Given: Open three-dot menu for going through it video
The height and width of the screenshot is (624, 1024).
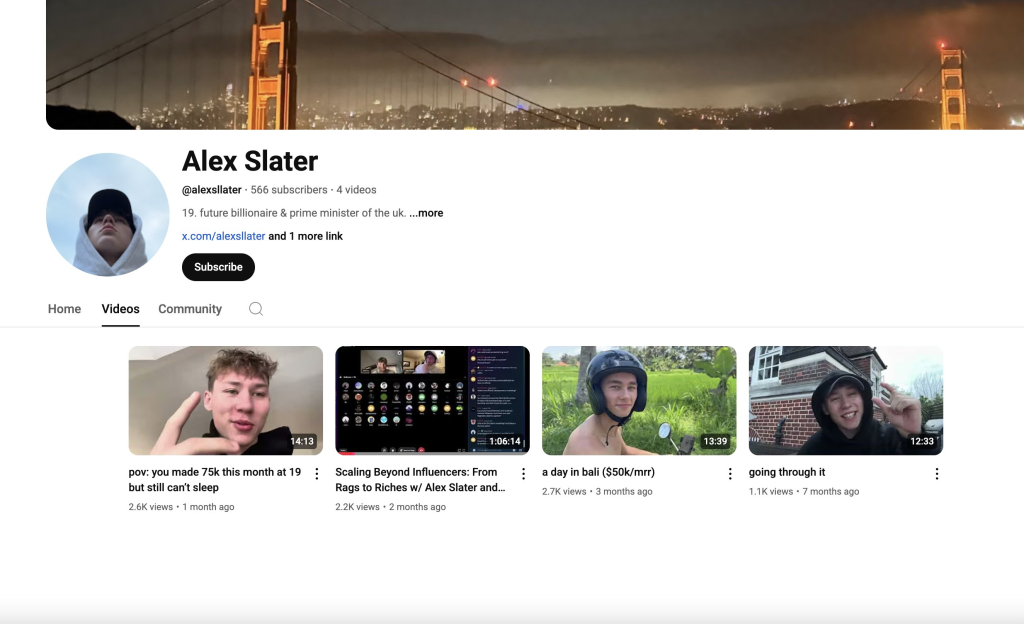Looking at the screenshot, I should pos(937,474).
